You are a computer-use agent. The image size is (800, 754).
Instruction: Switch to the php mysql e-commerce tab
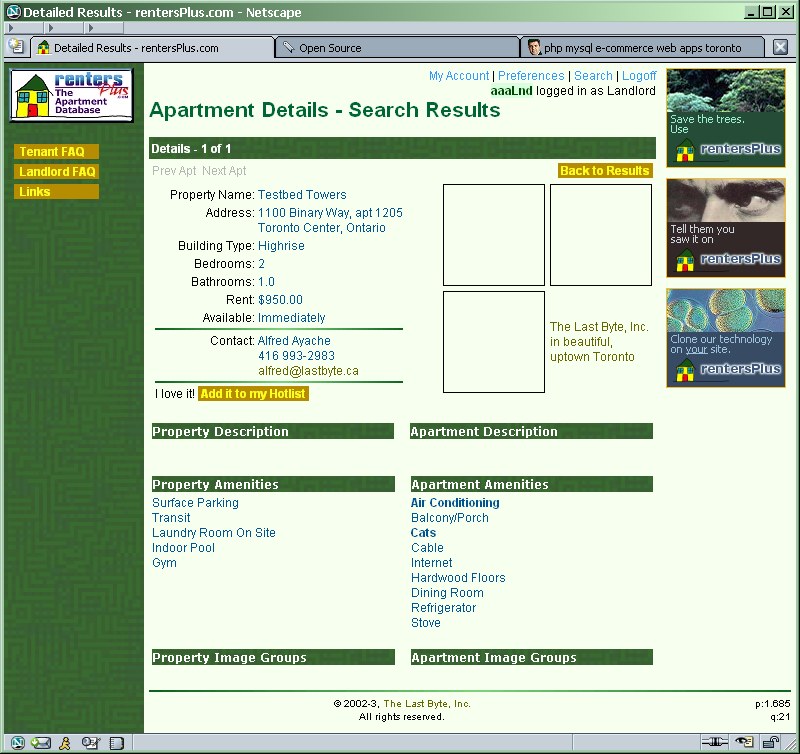click(x=642, y=48)
